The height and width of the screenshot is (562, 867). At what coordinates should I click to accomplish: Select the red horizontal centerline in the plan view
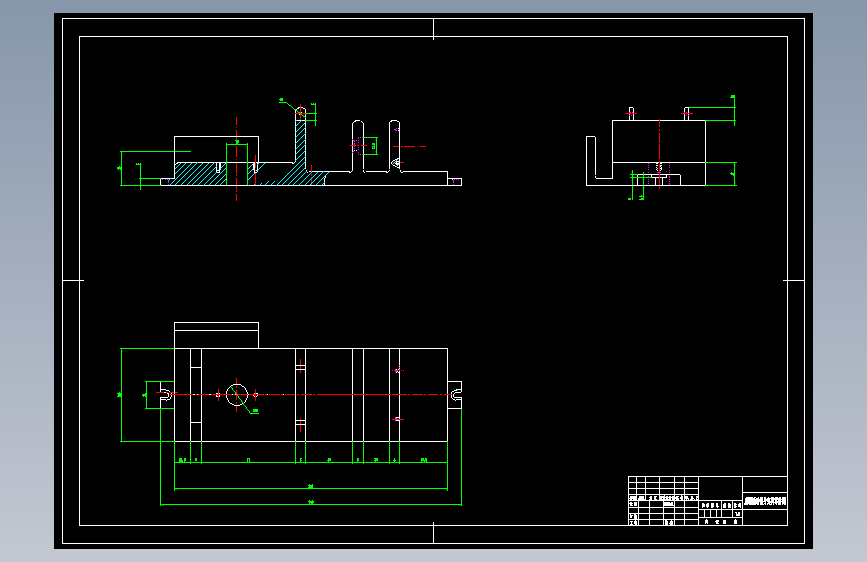pyautogui.click(x=310, y=394)
